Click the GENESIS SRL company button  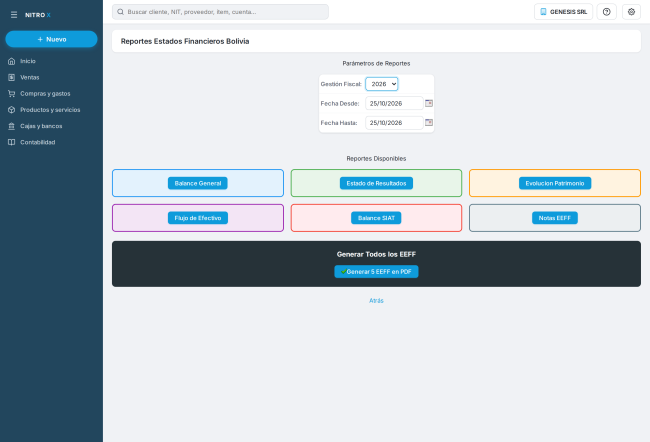pos(564,12)
